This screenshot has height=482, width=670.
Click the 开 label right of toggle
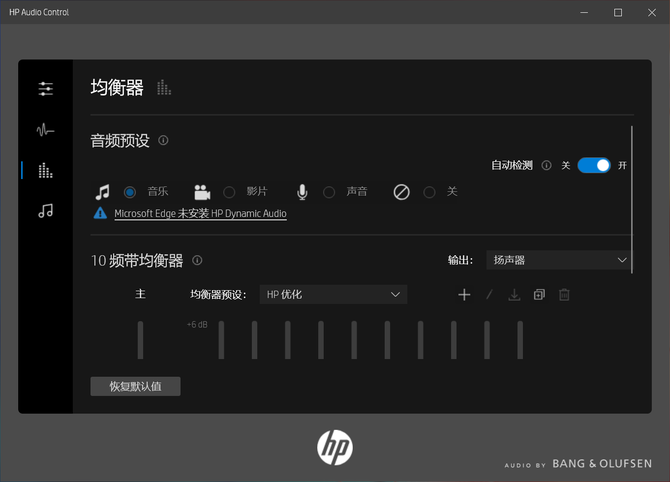(622, 165)
